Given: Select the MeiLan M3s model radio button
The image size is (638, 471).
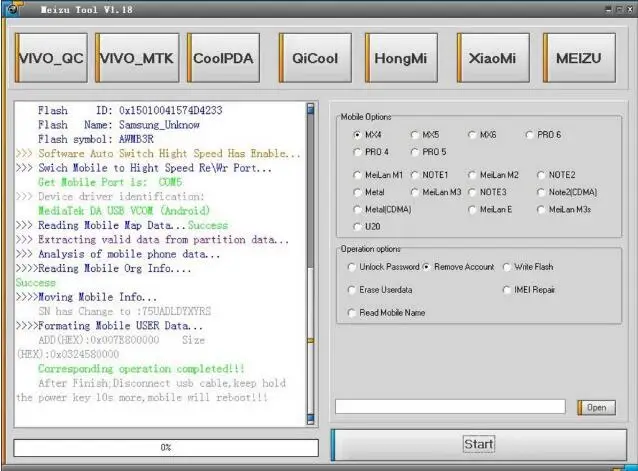Looking at the screenshot, I should (541, 209).
